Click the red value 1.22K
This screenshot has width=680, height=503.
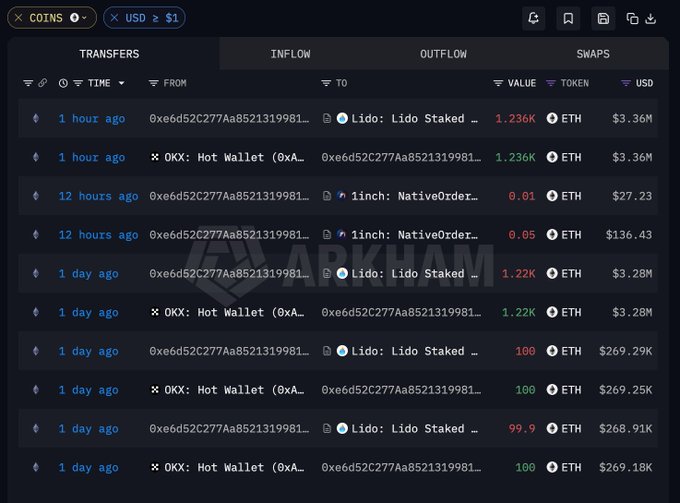pos(518,274)
